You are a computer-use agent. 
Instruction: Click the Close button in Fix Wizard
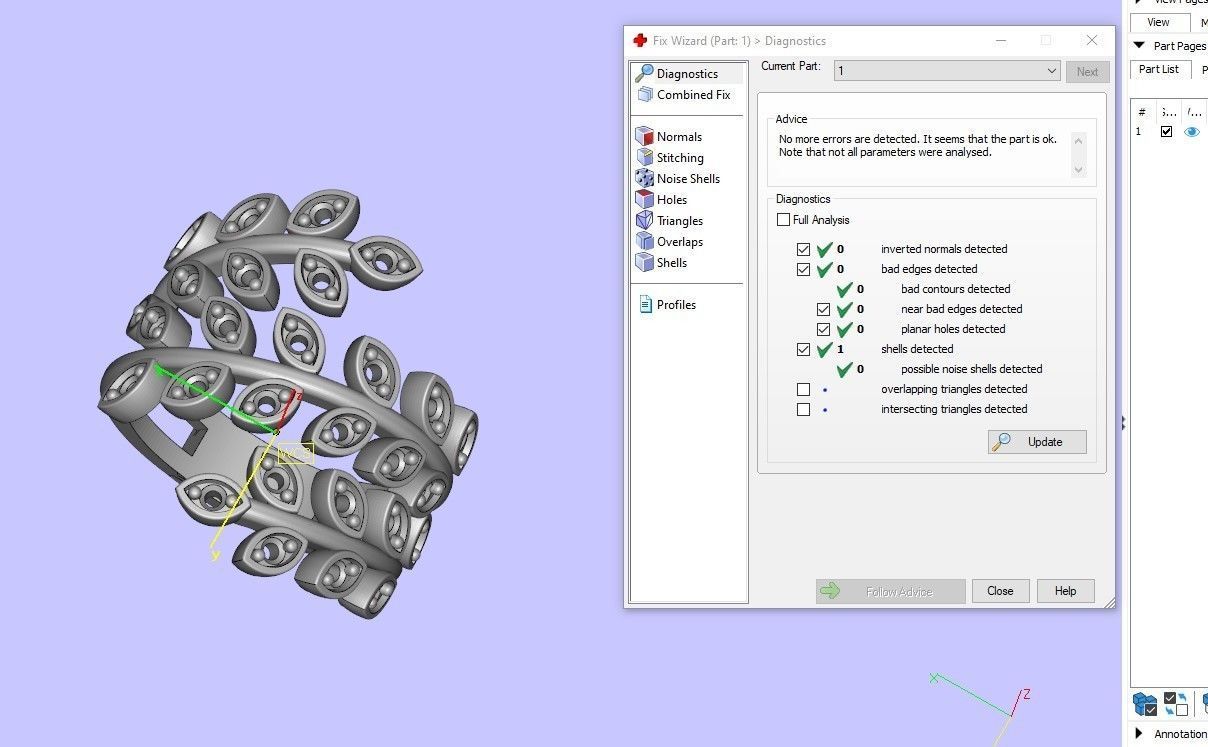1000,591
